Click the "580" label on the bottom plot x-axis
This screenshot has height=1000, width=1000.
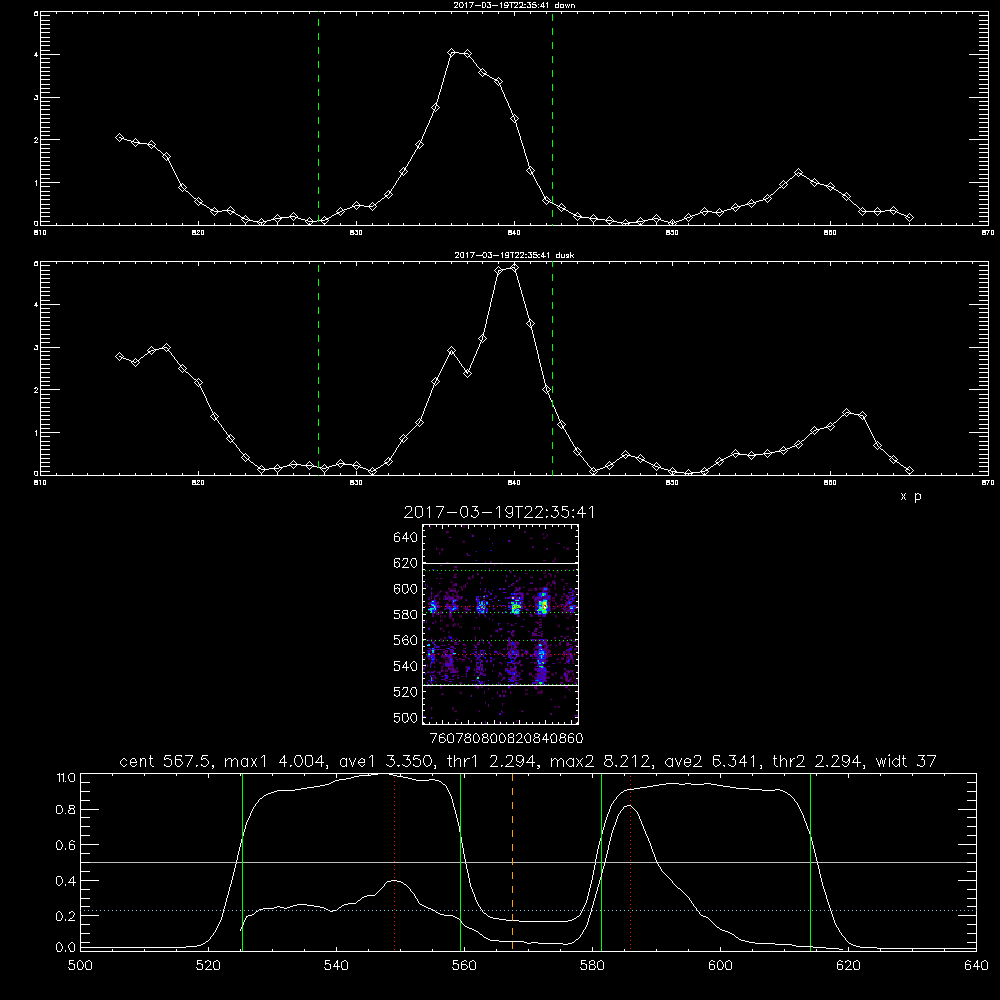click(x=592, y=966)
